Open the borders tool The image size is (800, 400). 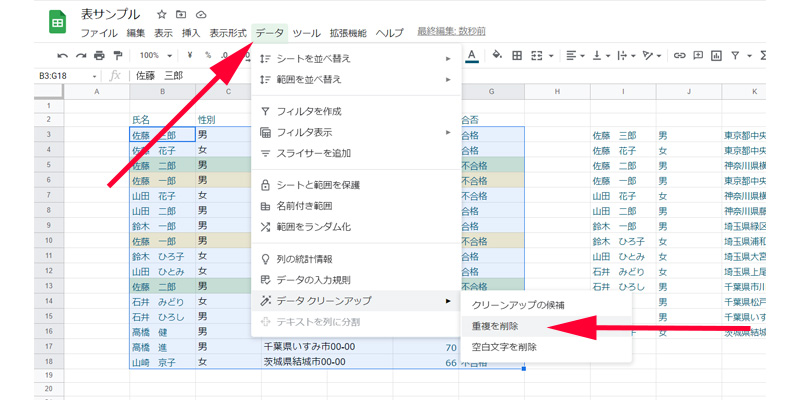(517, 55)
